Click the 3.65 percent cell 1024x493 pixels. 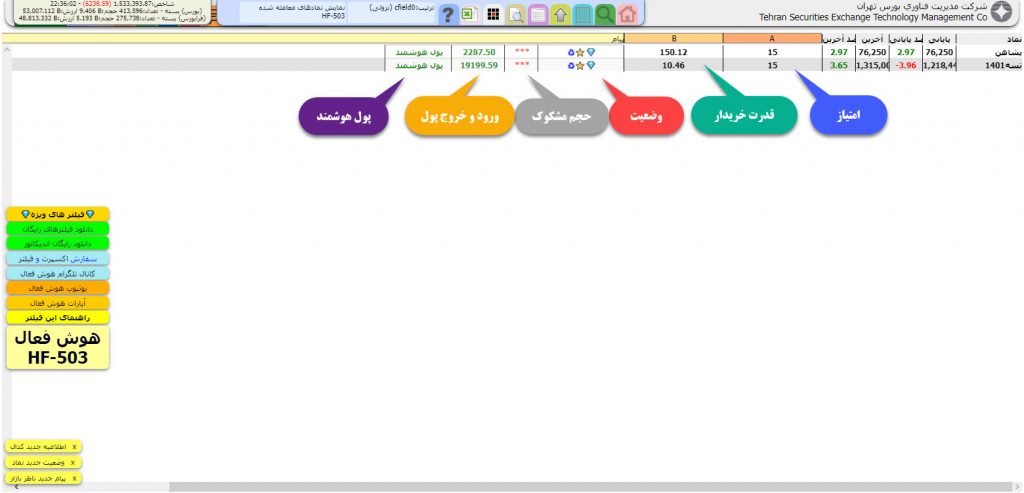(839, 65)
